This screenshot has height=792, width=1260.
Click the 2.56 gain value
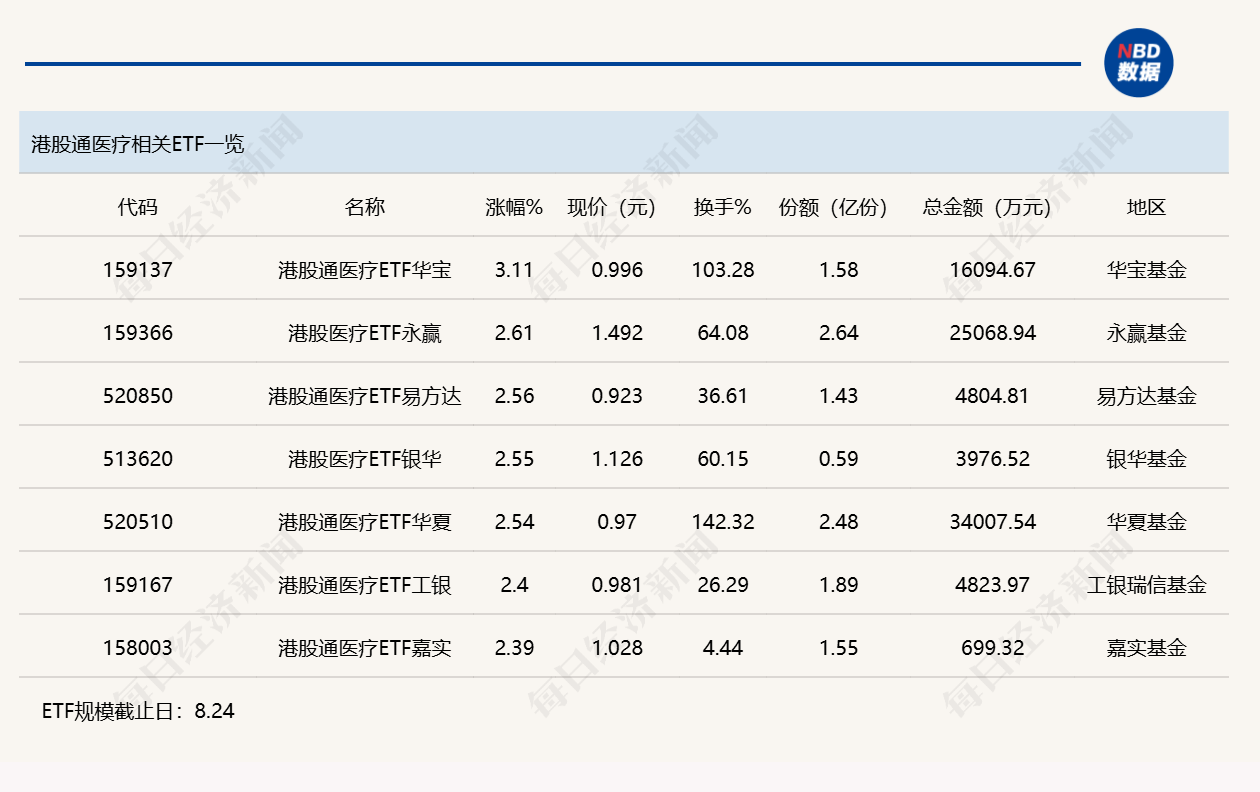514,396
